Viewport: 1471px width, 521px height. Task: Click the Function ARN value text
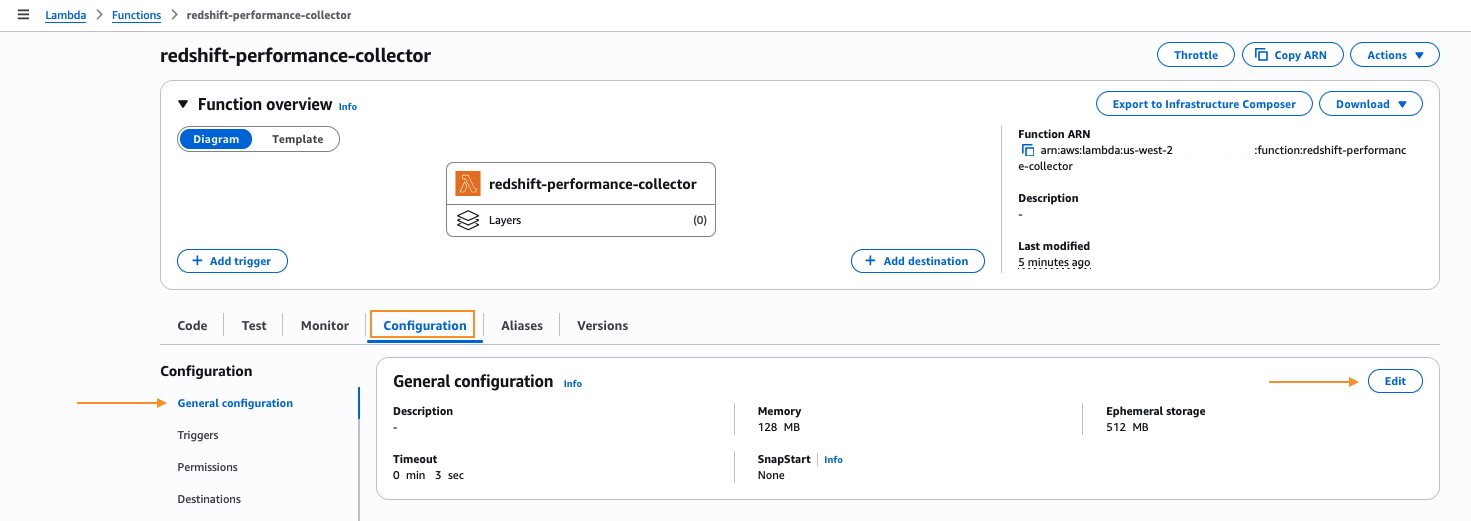coord(1212,158)
